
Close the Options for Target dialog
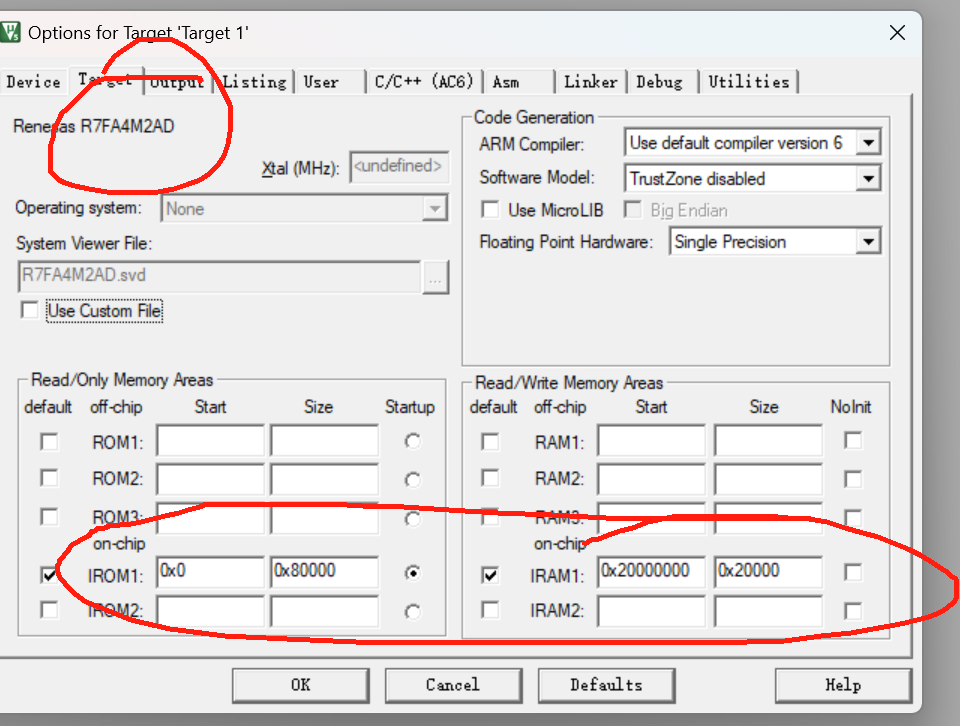(x=897, y=32)
